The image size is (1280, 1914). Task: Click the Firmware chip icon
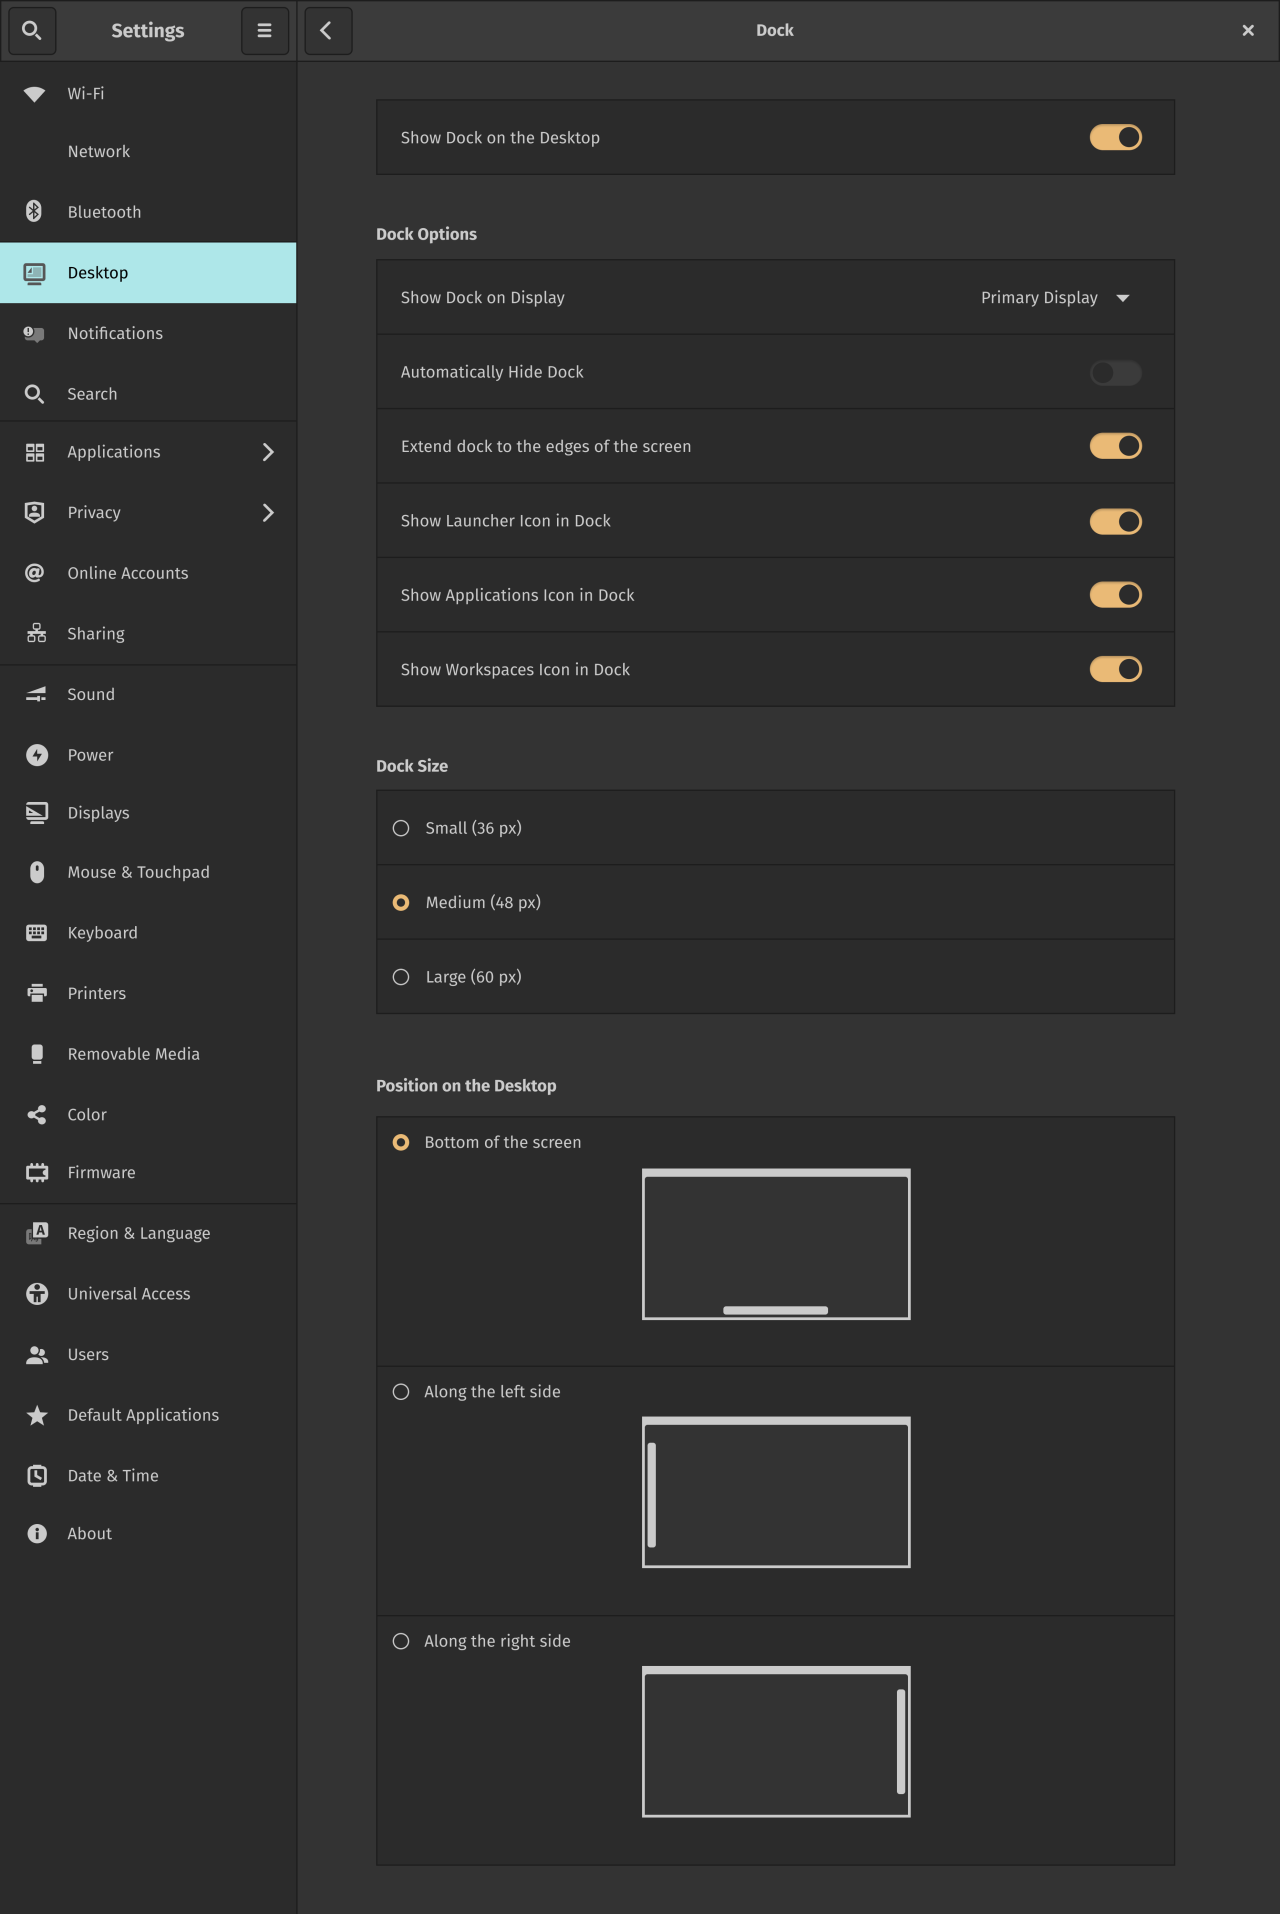[x=37, y=1172]
